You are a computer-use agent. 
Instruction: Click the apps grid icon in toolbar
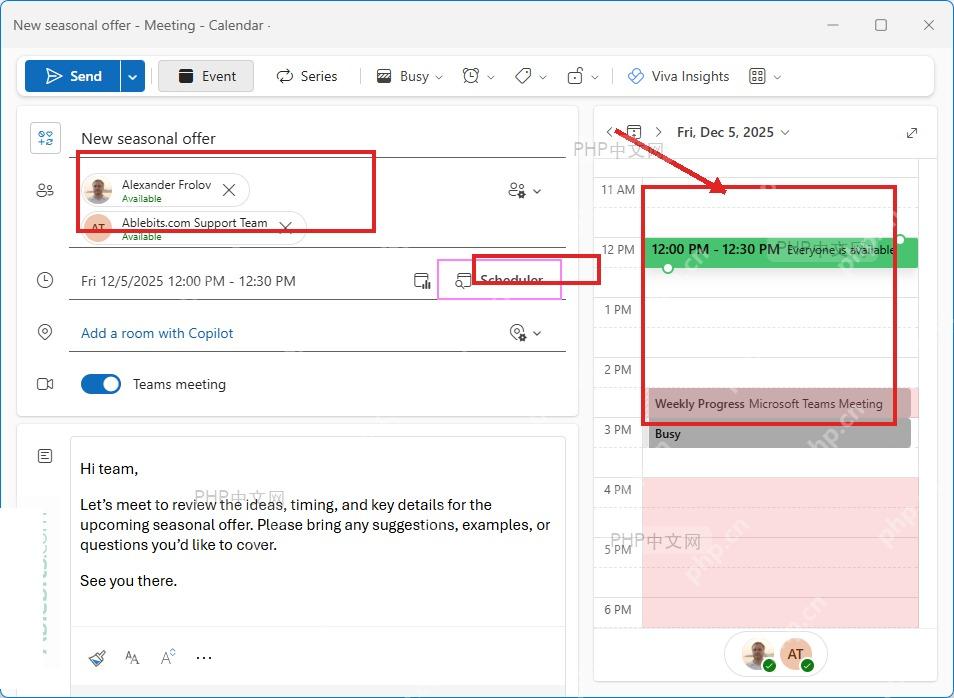coord(757,76)
